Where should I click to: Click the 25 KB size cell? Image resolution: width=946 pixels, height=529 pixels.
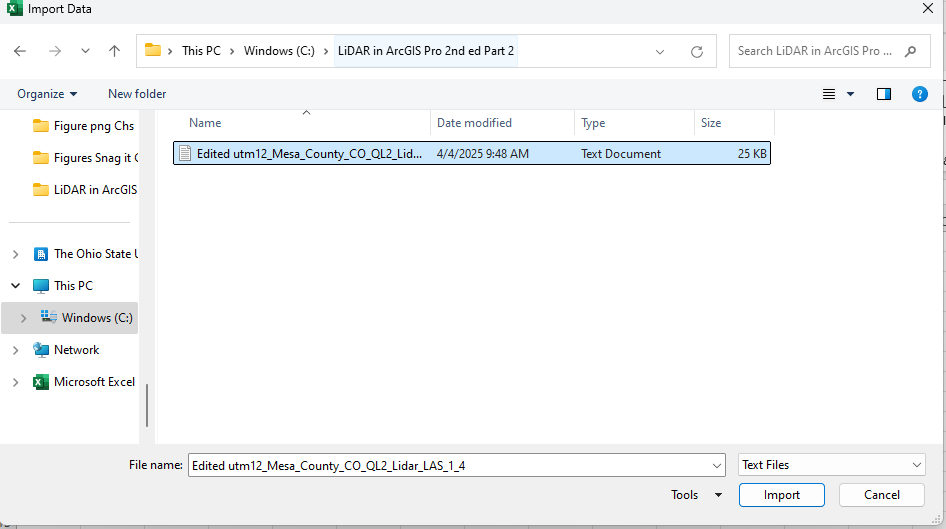point(752,154)
